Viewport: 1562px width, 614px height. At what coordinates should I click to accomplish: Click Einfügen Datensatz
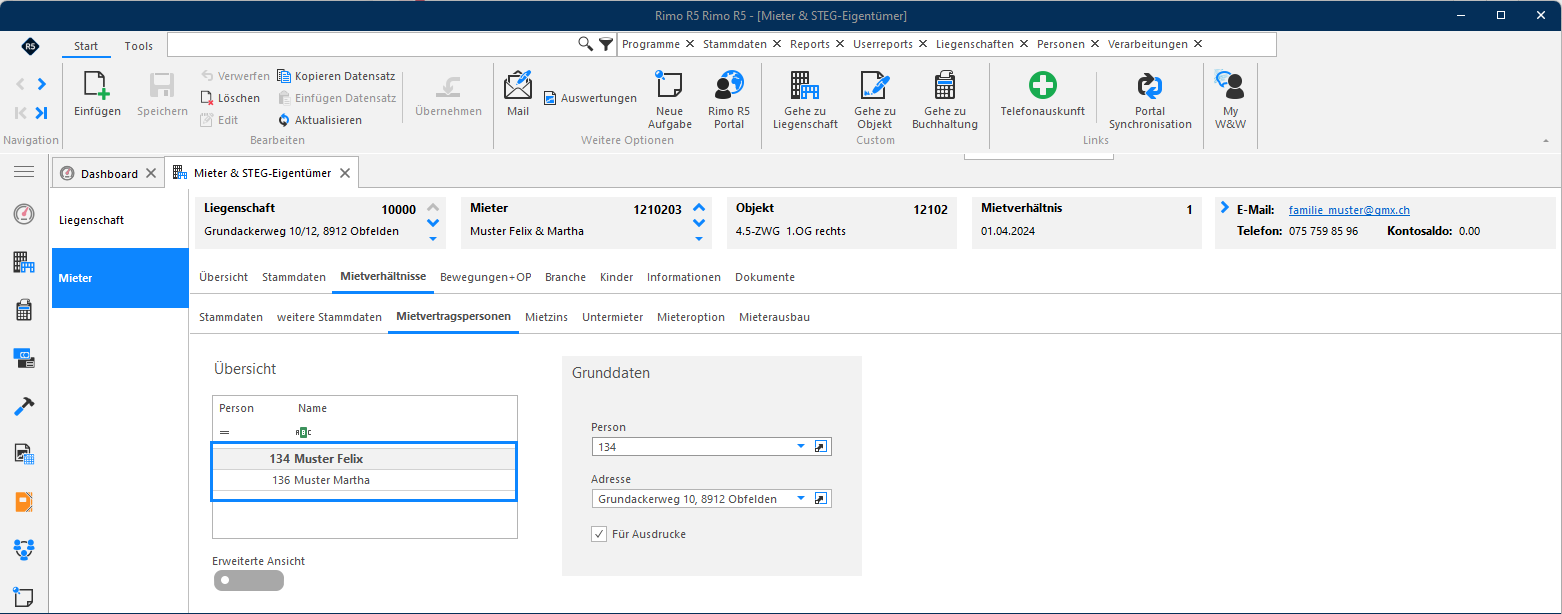coord(337,98)
